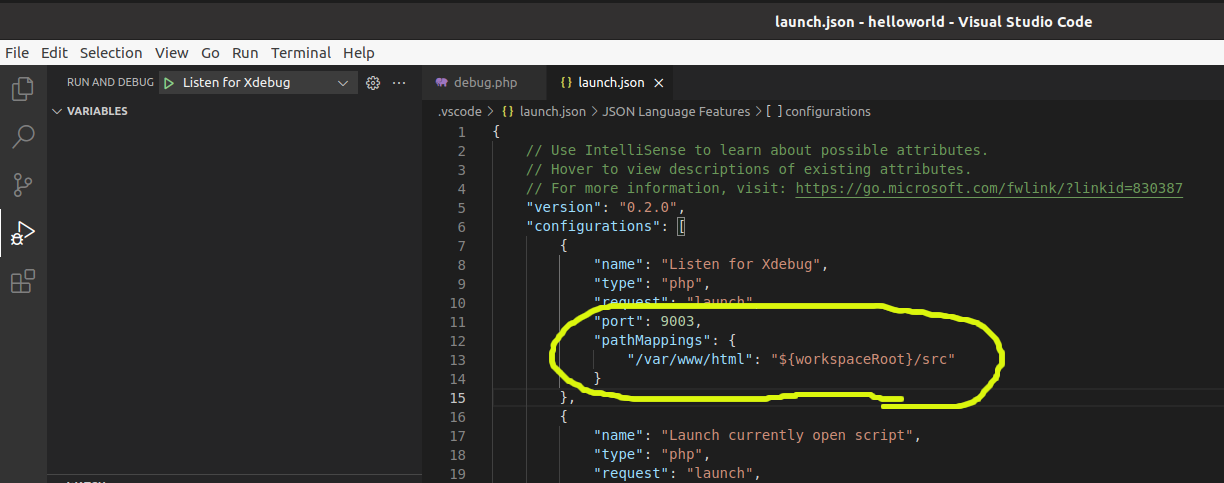Viewport: 1224px width, 483px height.
Task: Open the File menu
Action: click(17, 53)
